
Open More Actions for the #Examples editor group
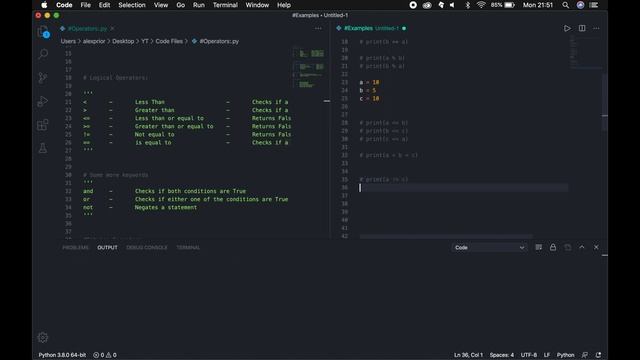point(596,28)
